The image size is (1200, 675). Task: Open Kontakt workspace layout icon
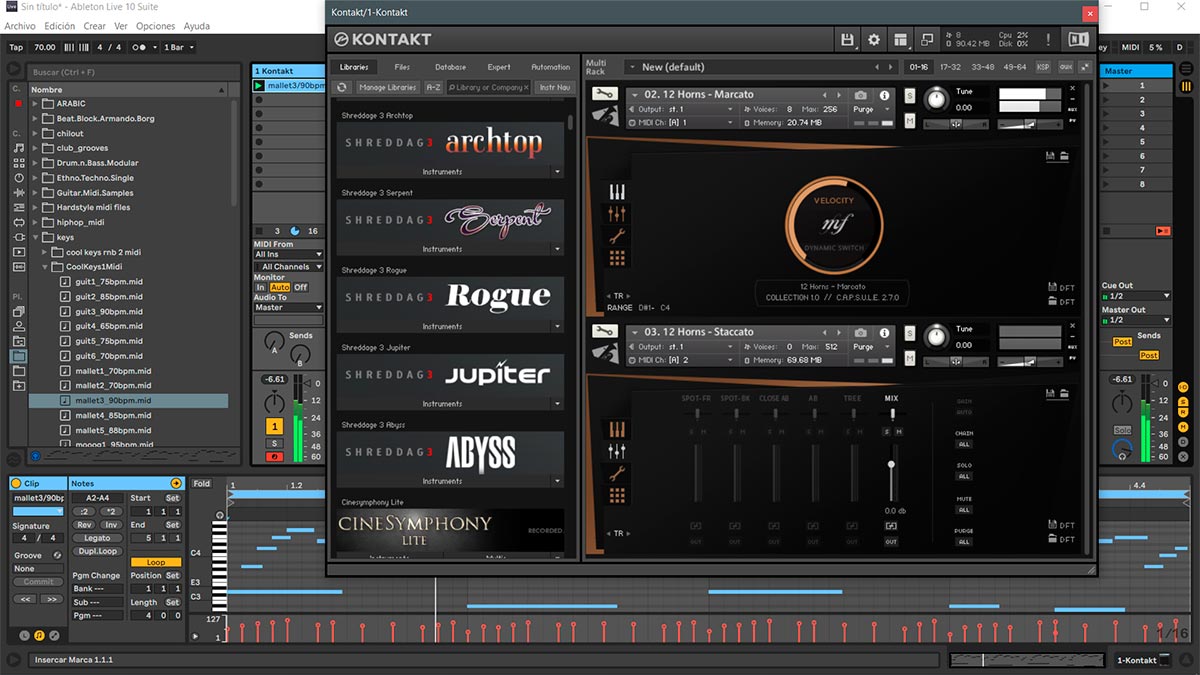[x=901, y=40]
